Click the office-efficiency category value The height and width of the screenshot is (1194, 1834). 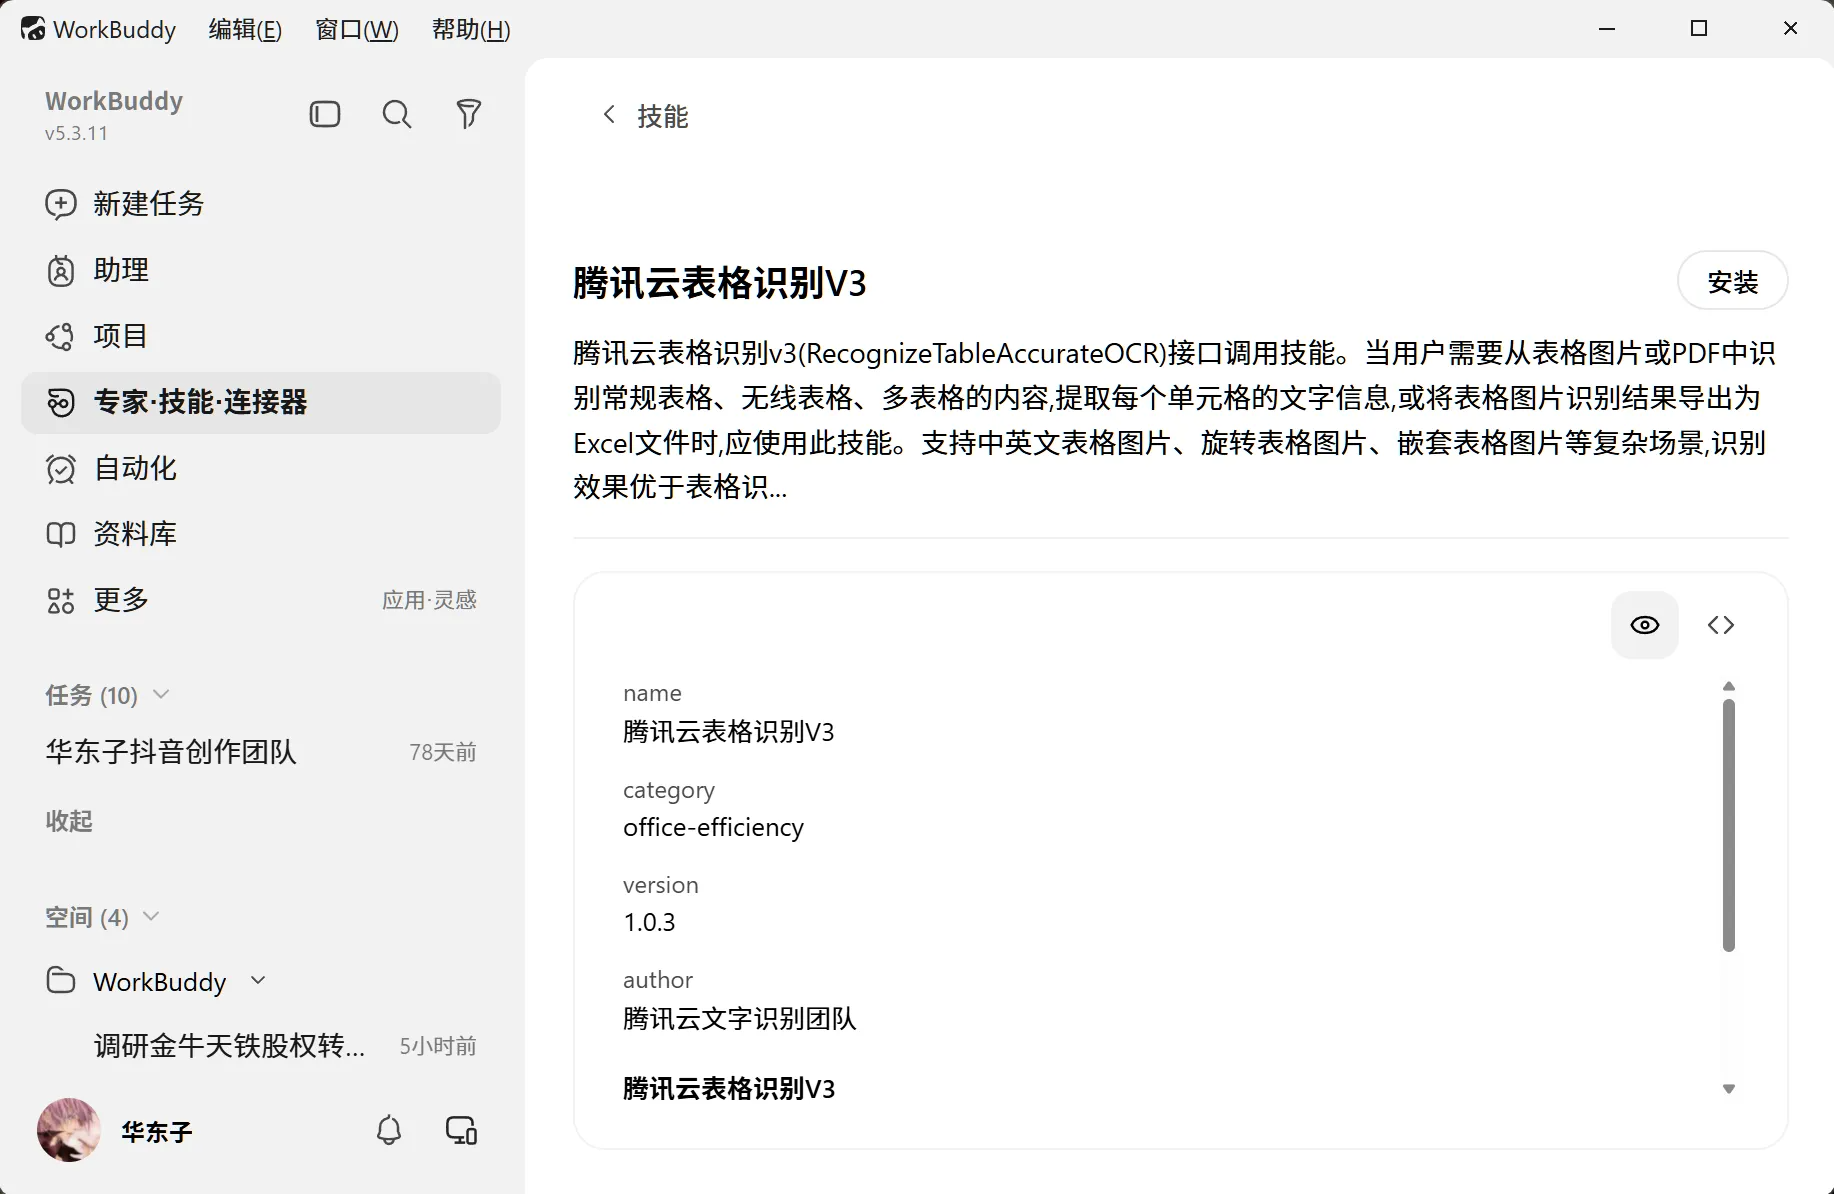click(x=713, y=827)
